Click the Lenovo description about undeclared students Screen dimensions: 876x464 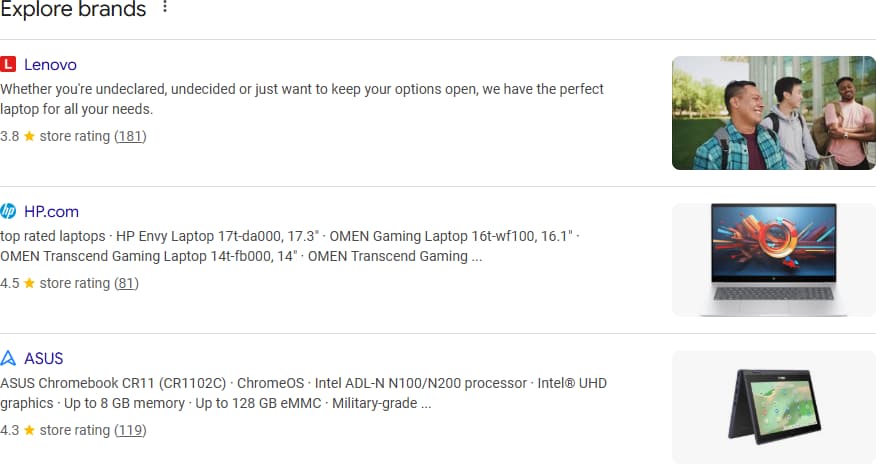(x=302, y=99)
